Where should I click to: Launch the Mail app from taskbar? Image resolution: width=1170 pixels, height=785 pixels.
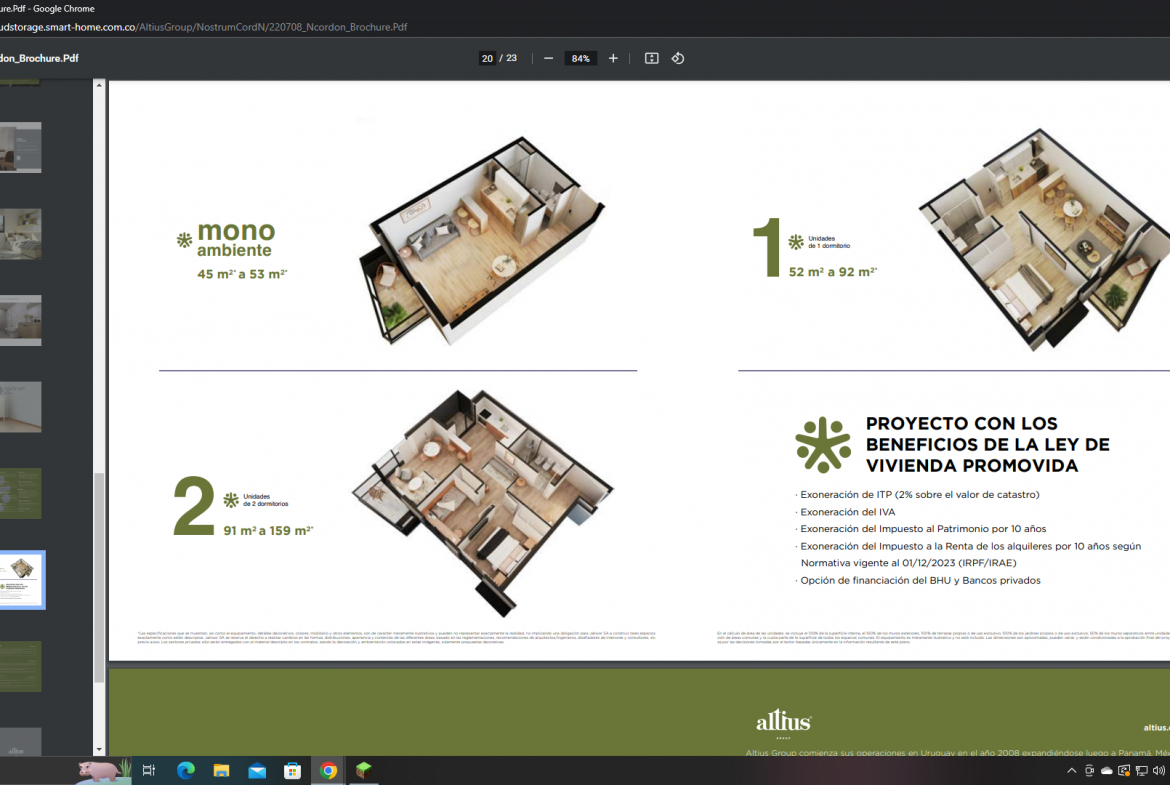[257, 770]
